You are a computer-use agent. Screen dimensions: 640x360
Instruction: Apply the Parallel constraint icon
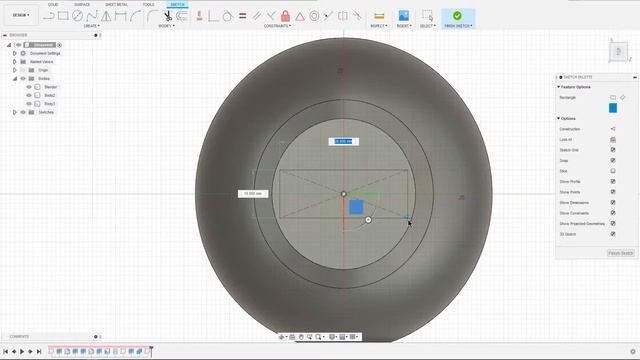pyautogui.click(x=257, y=16)
